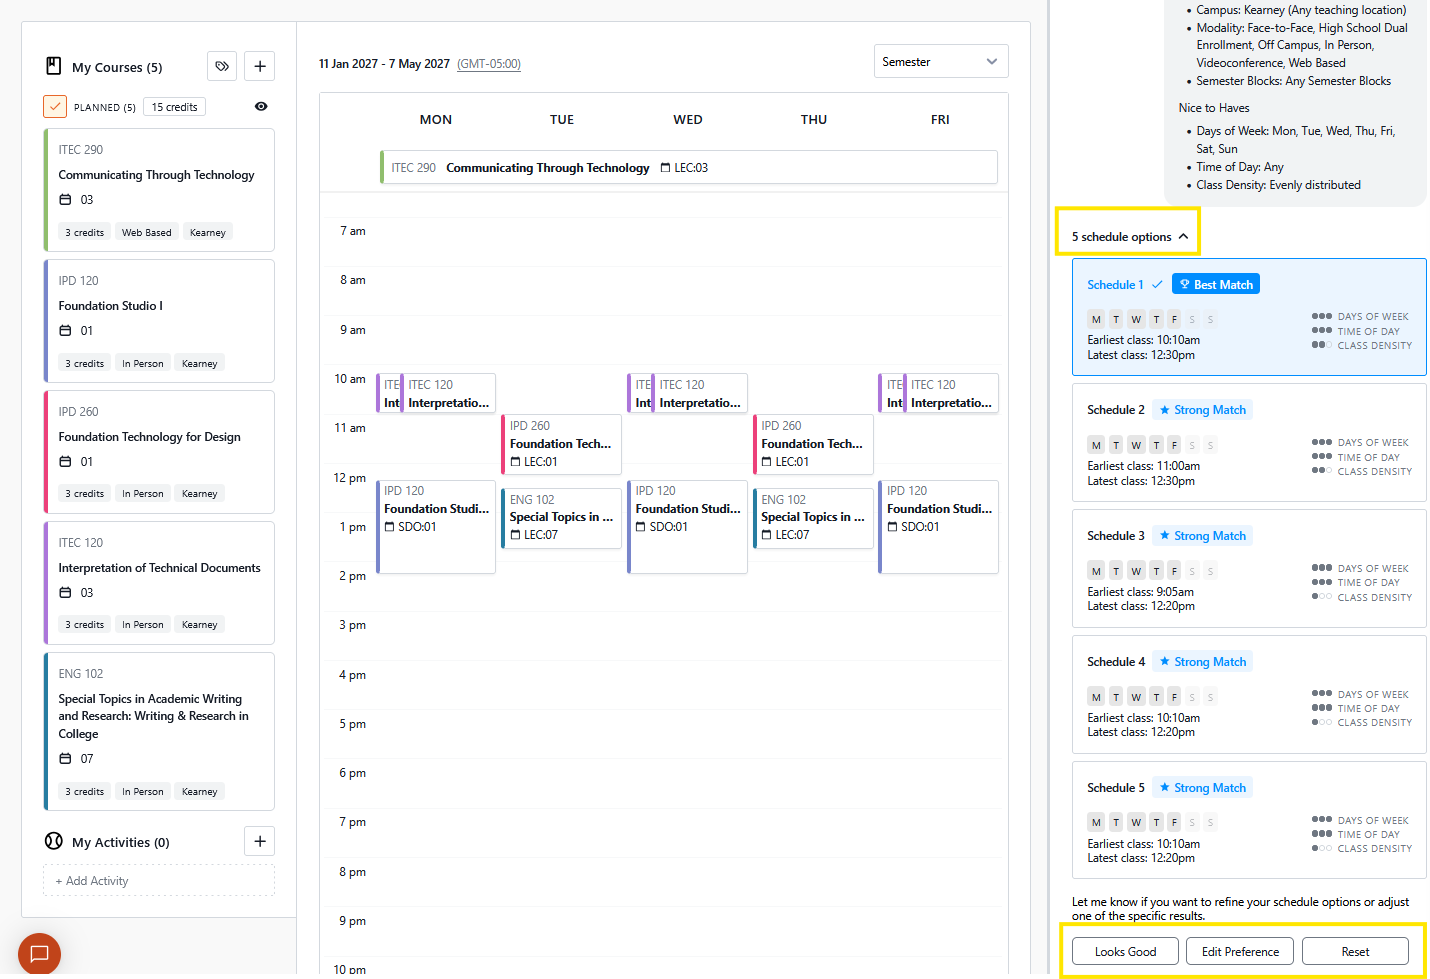The width and height of the screenshot is (1430, 979).
Task: Click Friday's ITEC 120 Interpretation event
Action: pyautogui.click(x=951, y=393)
